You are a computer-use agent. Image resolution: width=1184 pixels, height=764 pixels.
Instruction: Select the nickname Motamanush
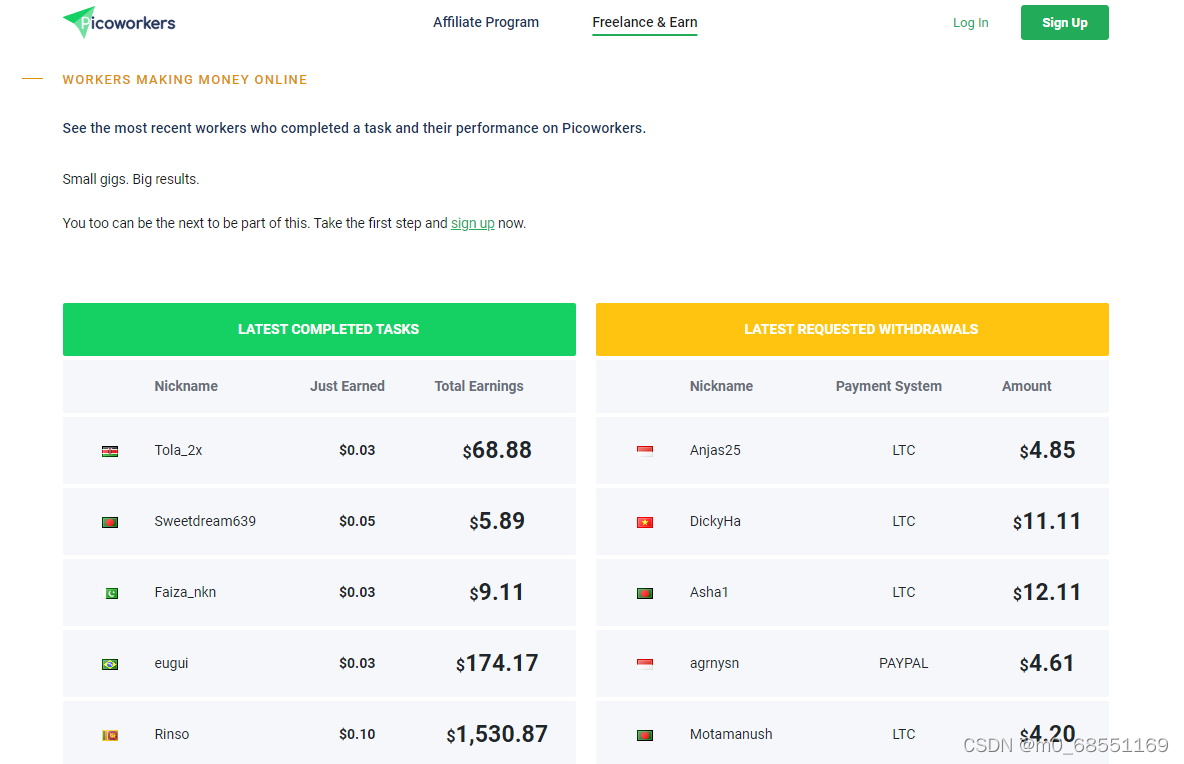[x=731, y=735]
